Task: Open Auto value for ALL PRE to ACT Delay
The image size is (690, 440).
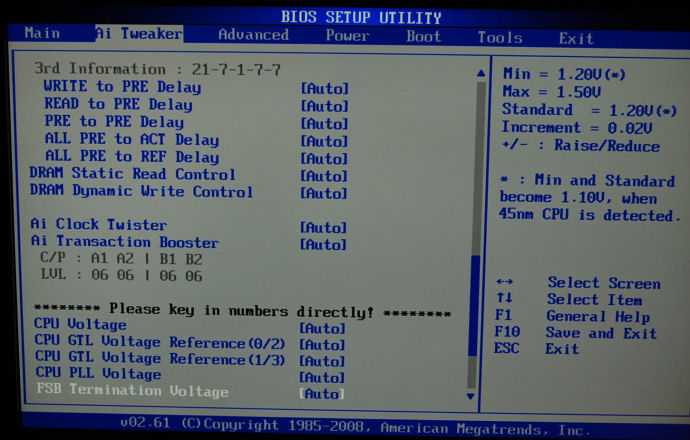Action: click(x=325, y=141)
